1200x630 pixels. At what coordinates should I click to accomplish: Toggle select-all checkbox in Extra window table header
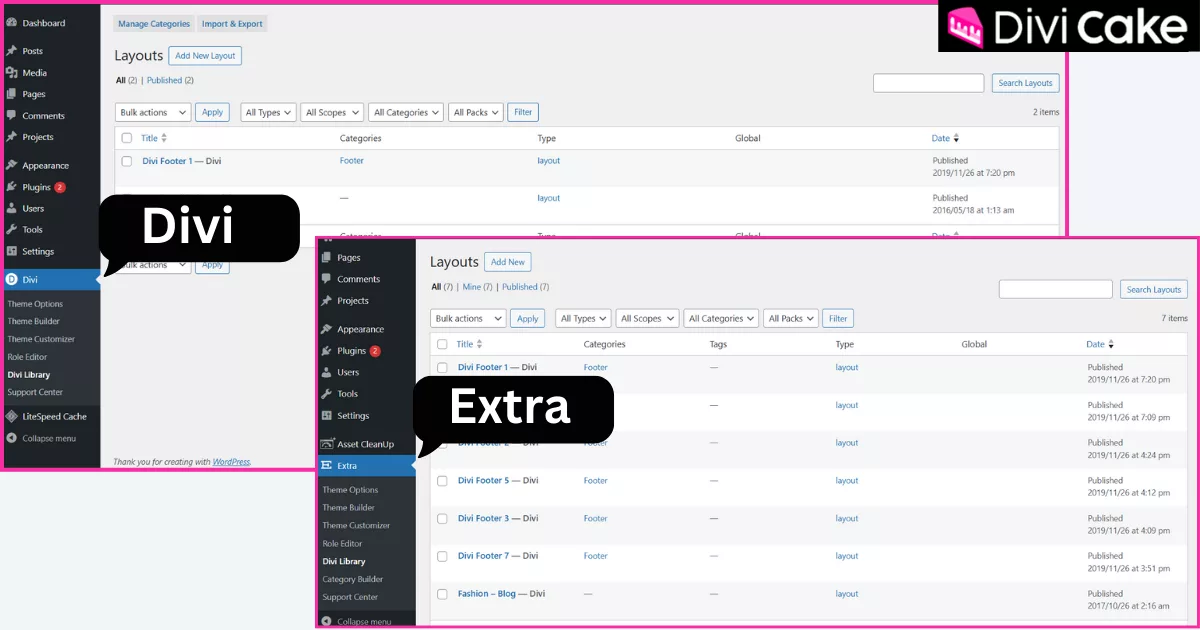442,344
